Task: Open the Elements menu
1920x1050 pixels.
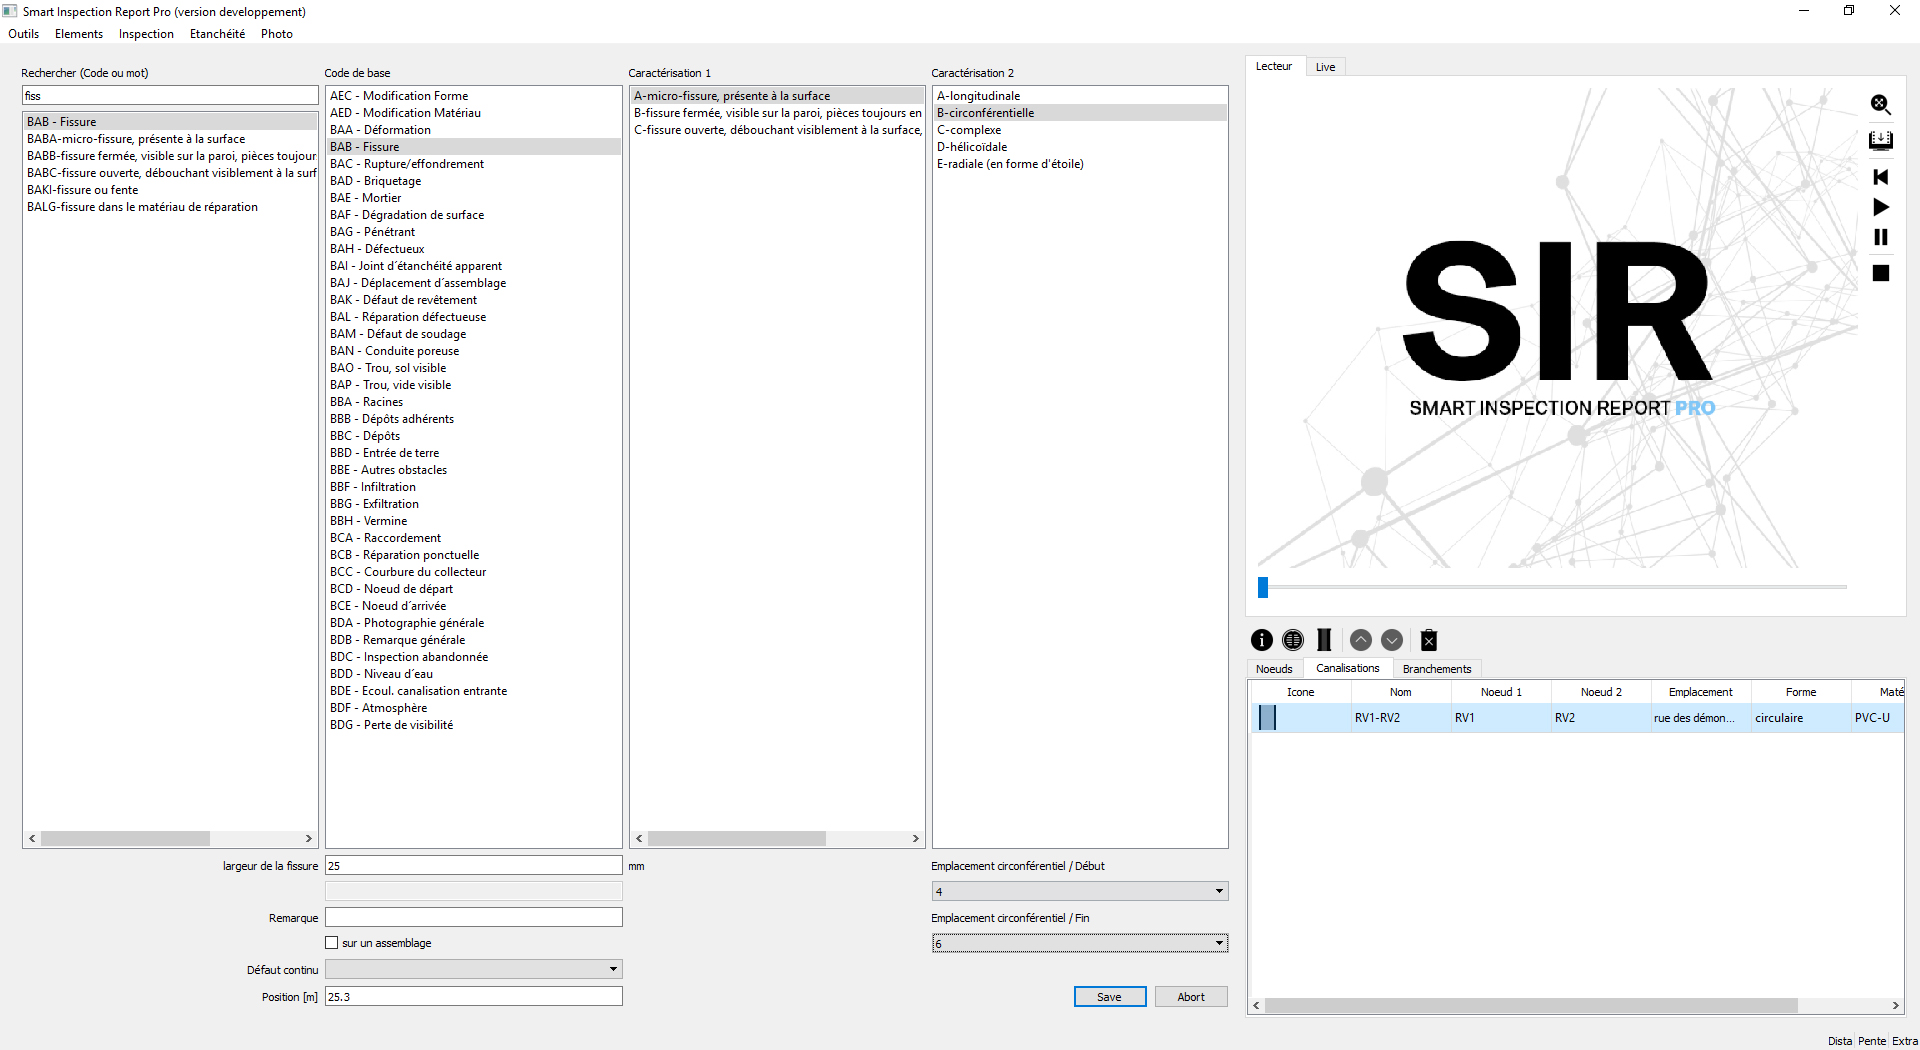Action: point(79,34)
